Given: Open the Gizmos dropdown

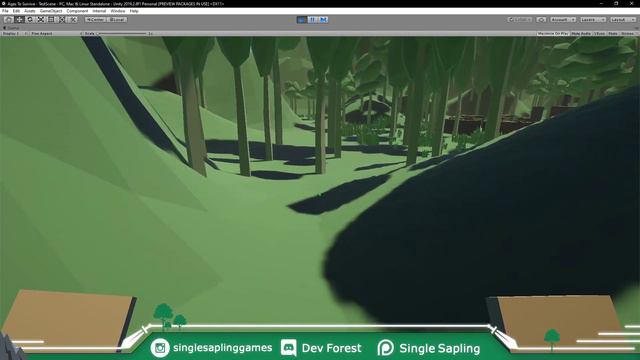Looking at the screenshot, I should (628, 33).
